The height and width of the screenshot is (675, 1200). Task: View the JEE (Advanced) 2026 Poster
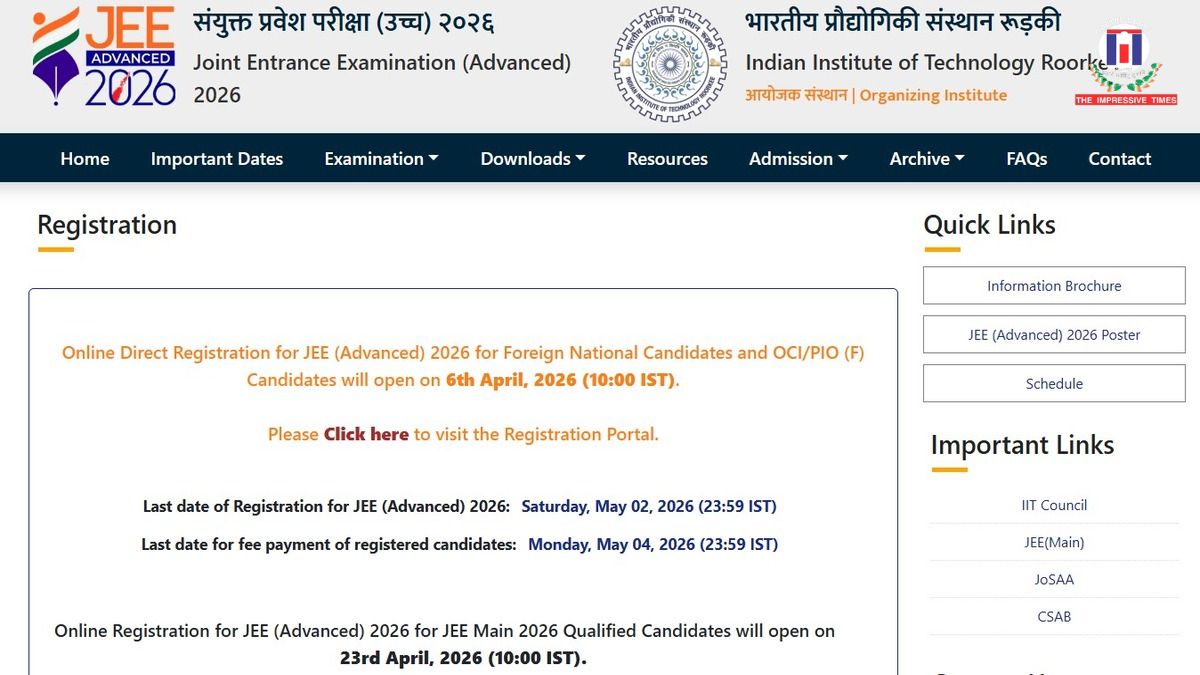(1052, 334)
